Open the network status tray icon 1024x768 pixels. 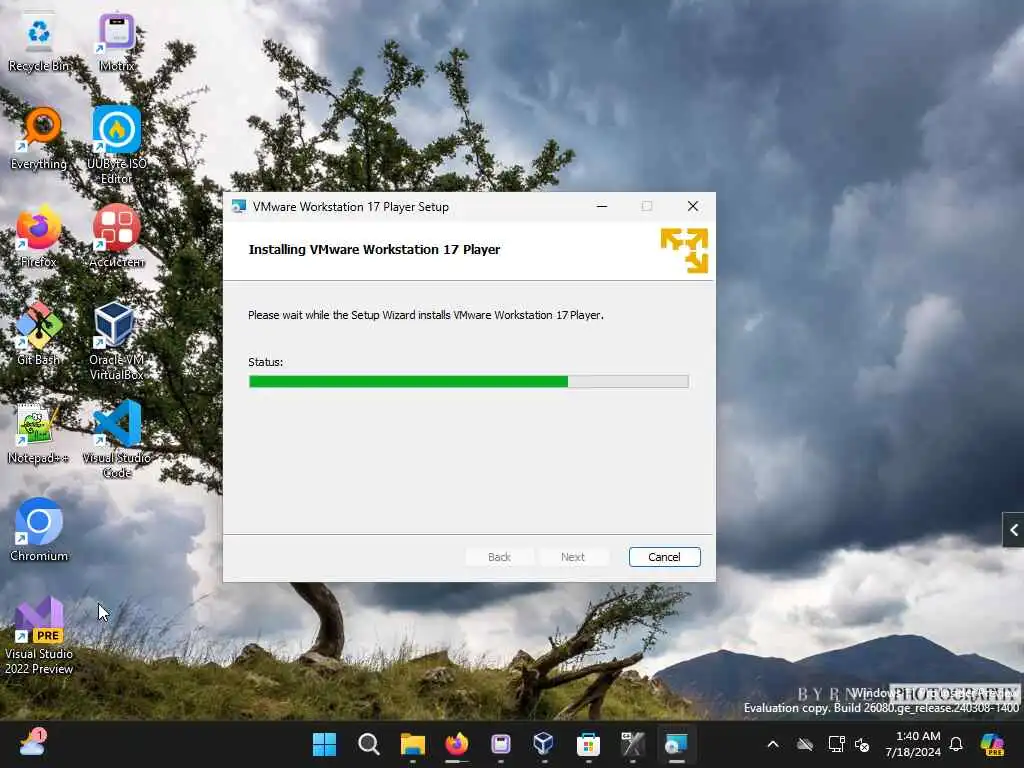pos(836,744)
